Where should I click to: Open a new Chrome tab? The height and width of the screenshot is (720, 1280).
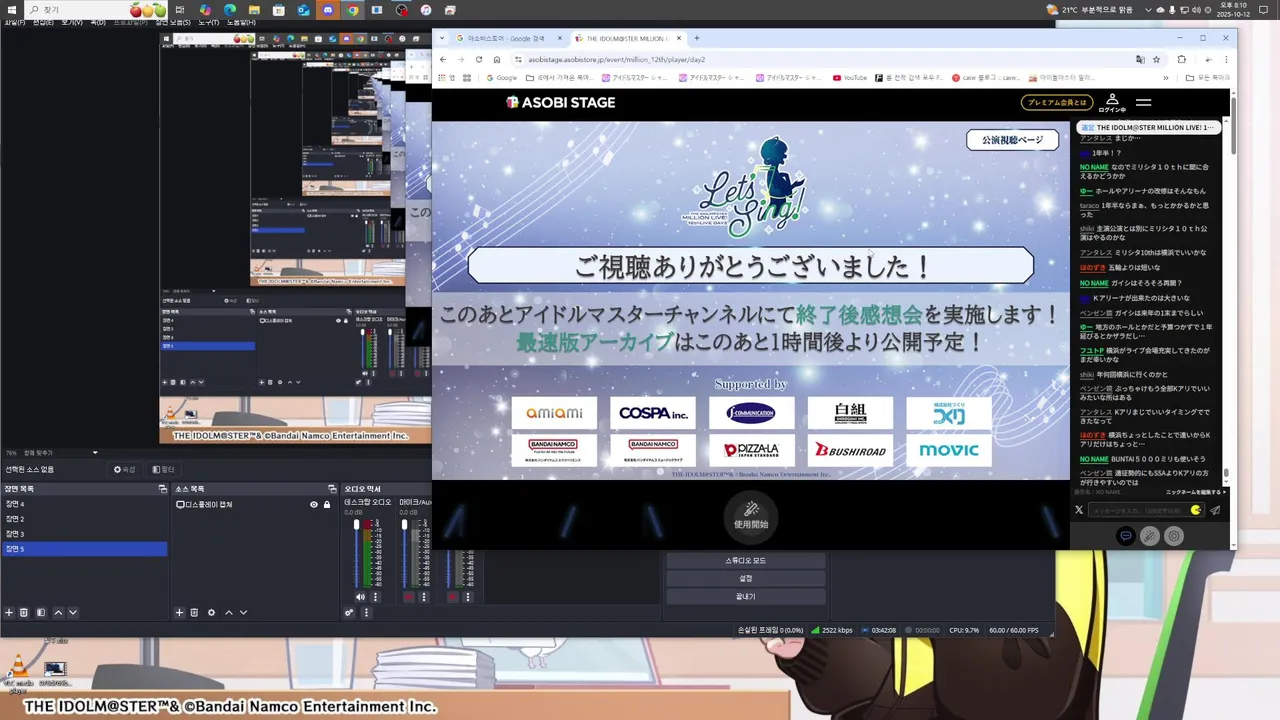coord(697,38)
